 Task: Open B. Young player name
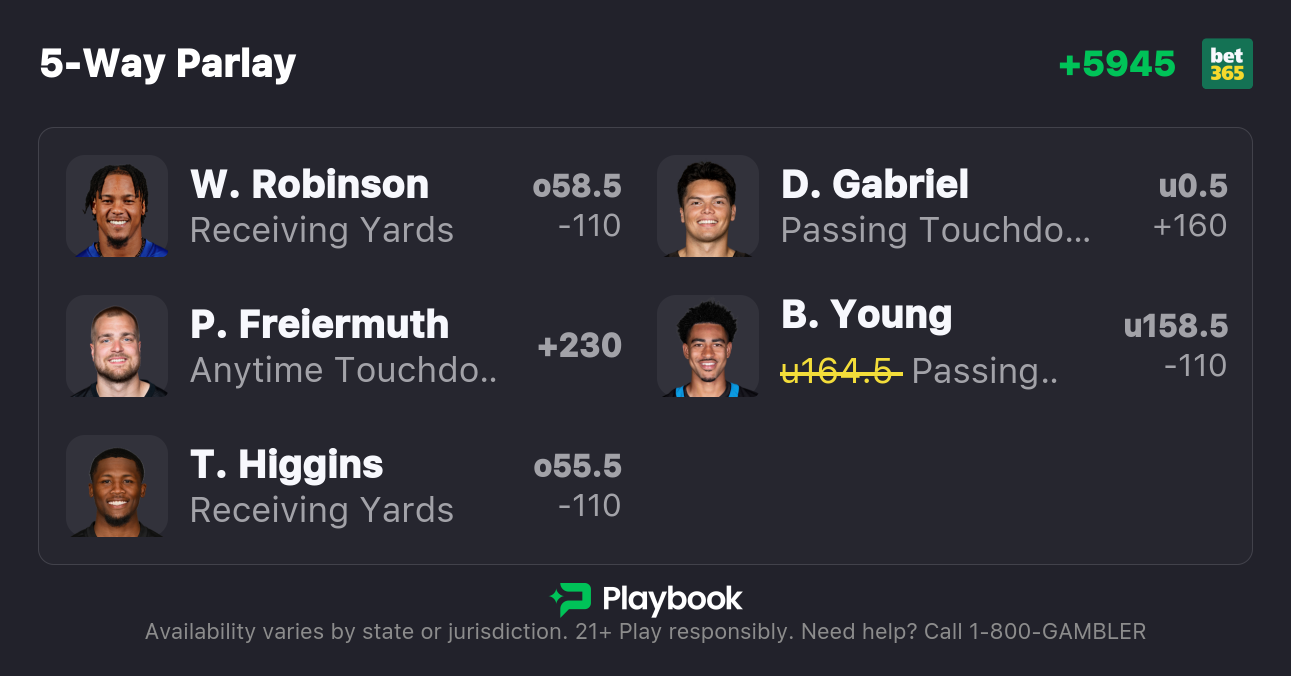[x=866, y=314]
